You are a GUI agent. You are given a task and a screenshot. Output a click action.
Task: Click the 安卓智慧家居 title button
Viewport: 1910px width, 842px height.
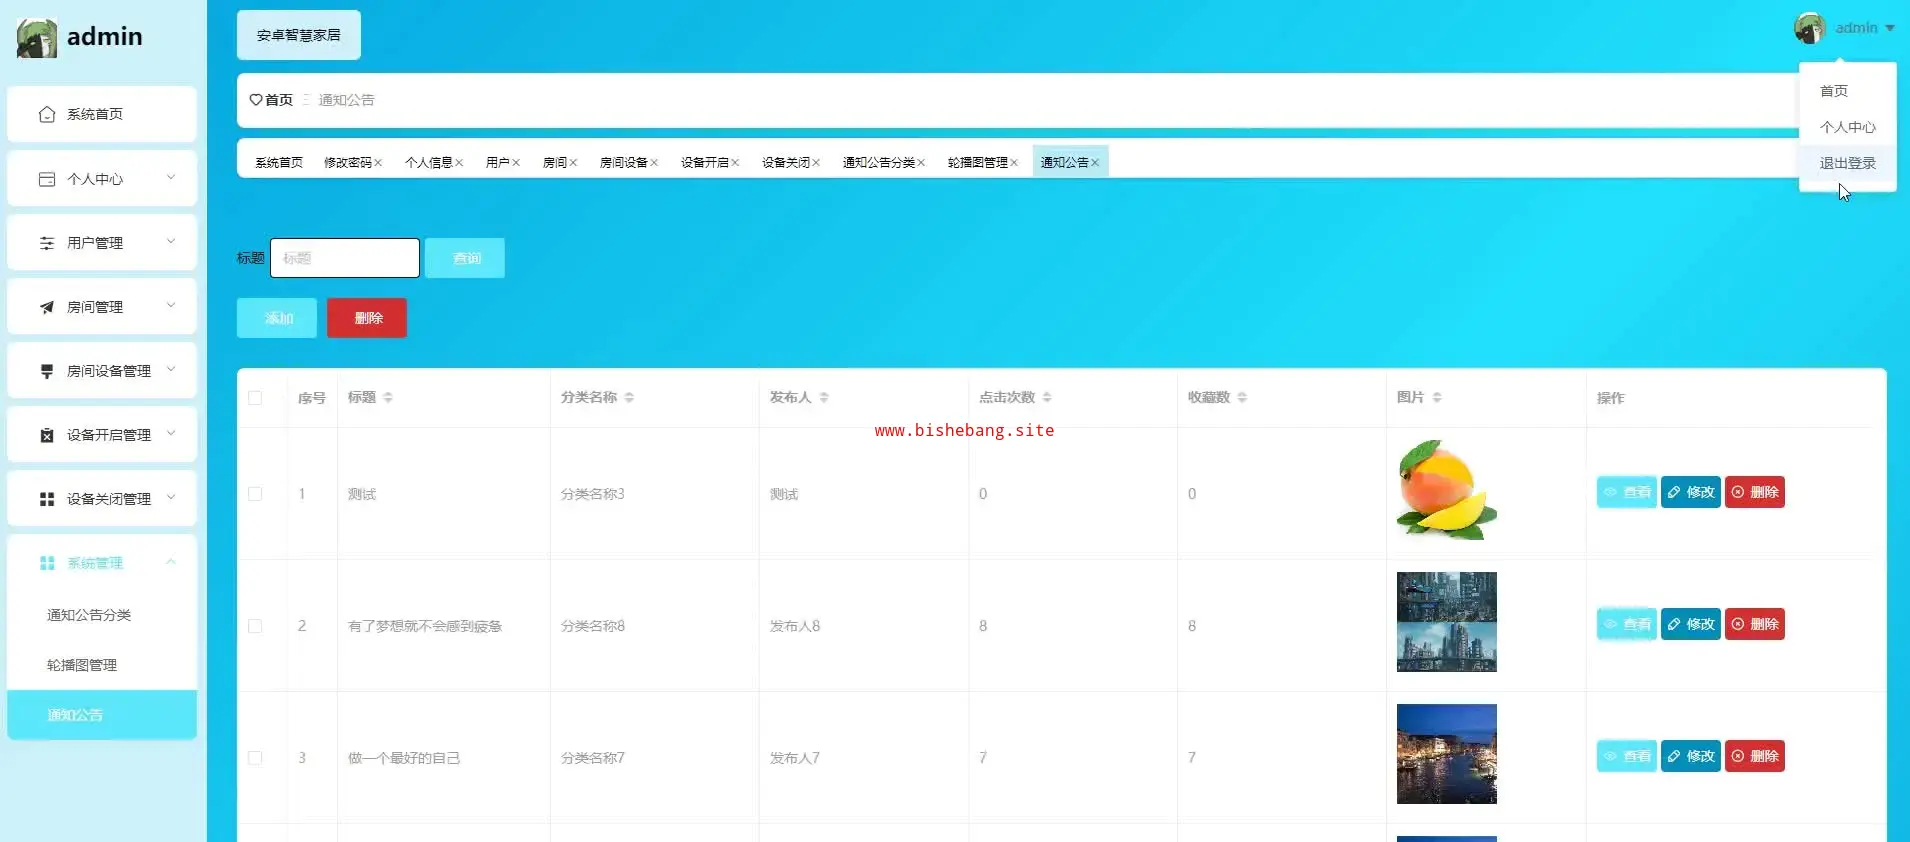[x=299, y=35]
